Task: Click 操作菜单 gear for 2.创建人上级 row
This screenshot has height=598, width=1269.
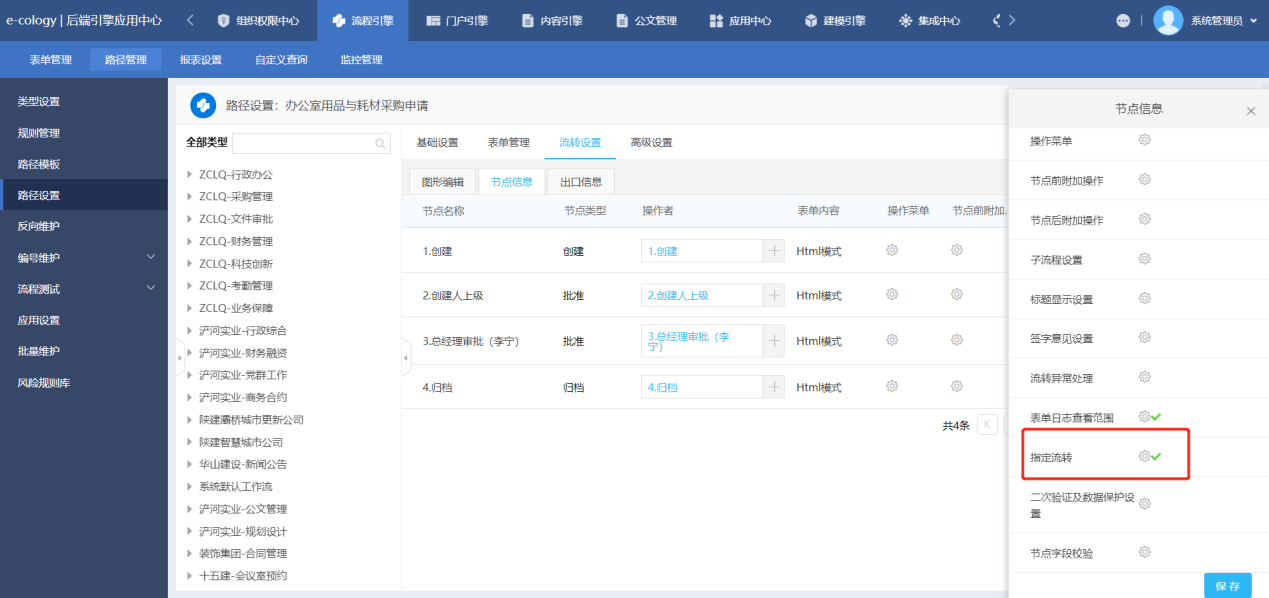Action: pos(892,295)
